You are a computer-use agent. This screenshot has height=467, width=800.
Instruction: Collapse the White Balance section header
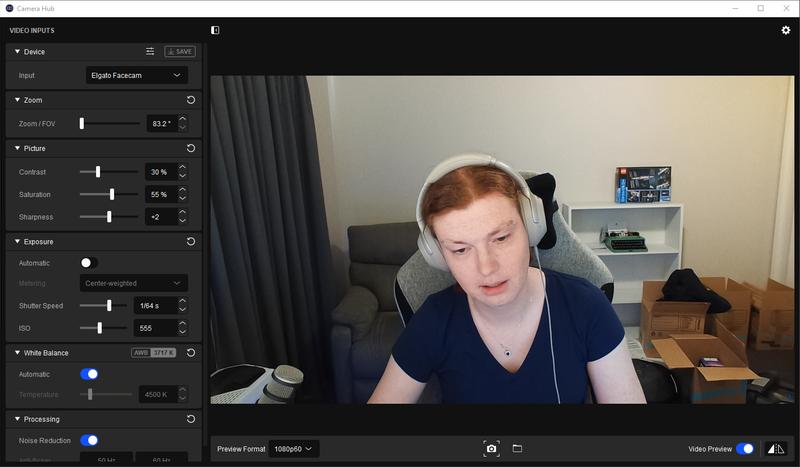tap(17, 353)
